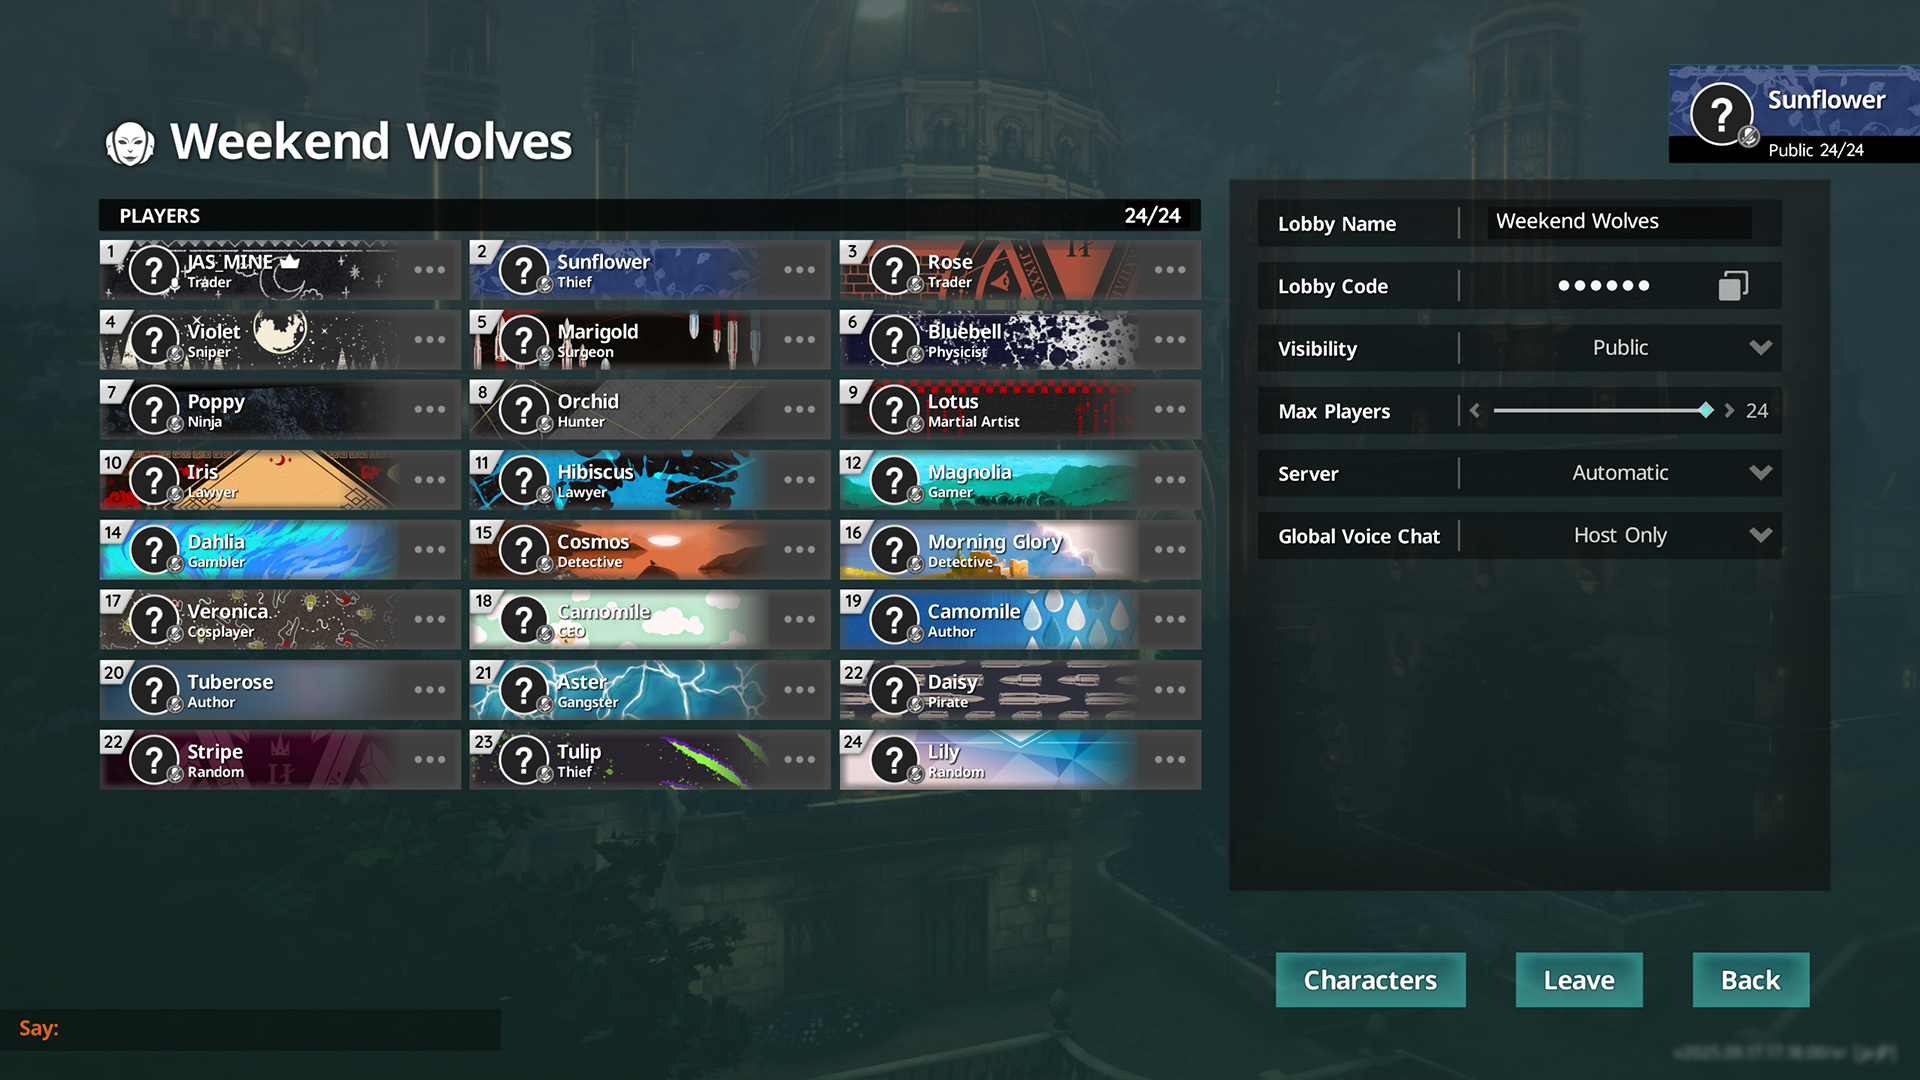Image resolution: width=1920 pixels, height=1080 pixels.
Task: Open the three-dot options for Lotus
Action: pyautogui.click(x=1170, y=410)
